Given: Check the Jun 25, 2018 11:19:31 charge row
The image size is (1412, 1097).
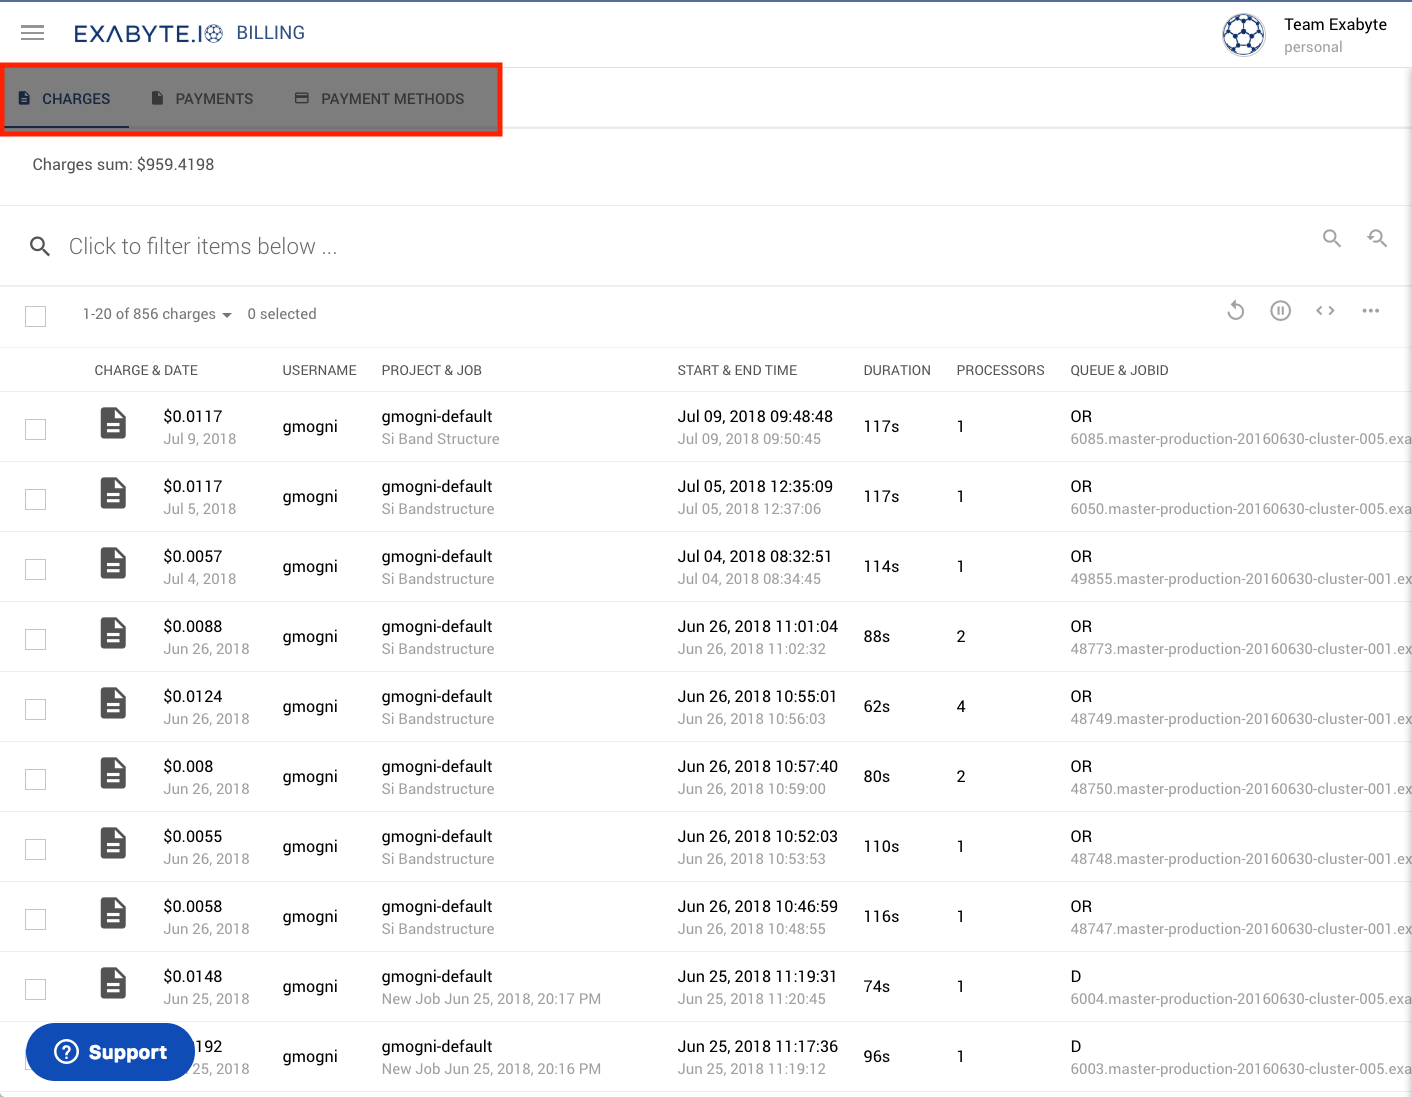Looking at the screenshot, I should coord(35,989).
